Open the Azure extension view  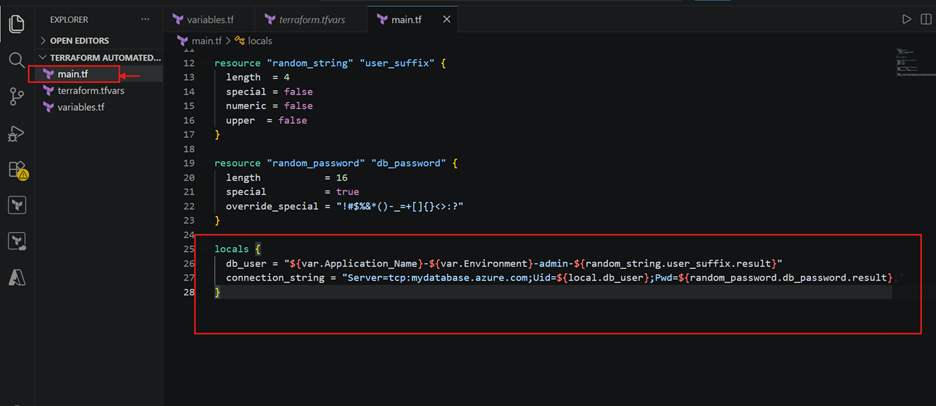pyautogui.click(x=17, y=277)
